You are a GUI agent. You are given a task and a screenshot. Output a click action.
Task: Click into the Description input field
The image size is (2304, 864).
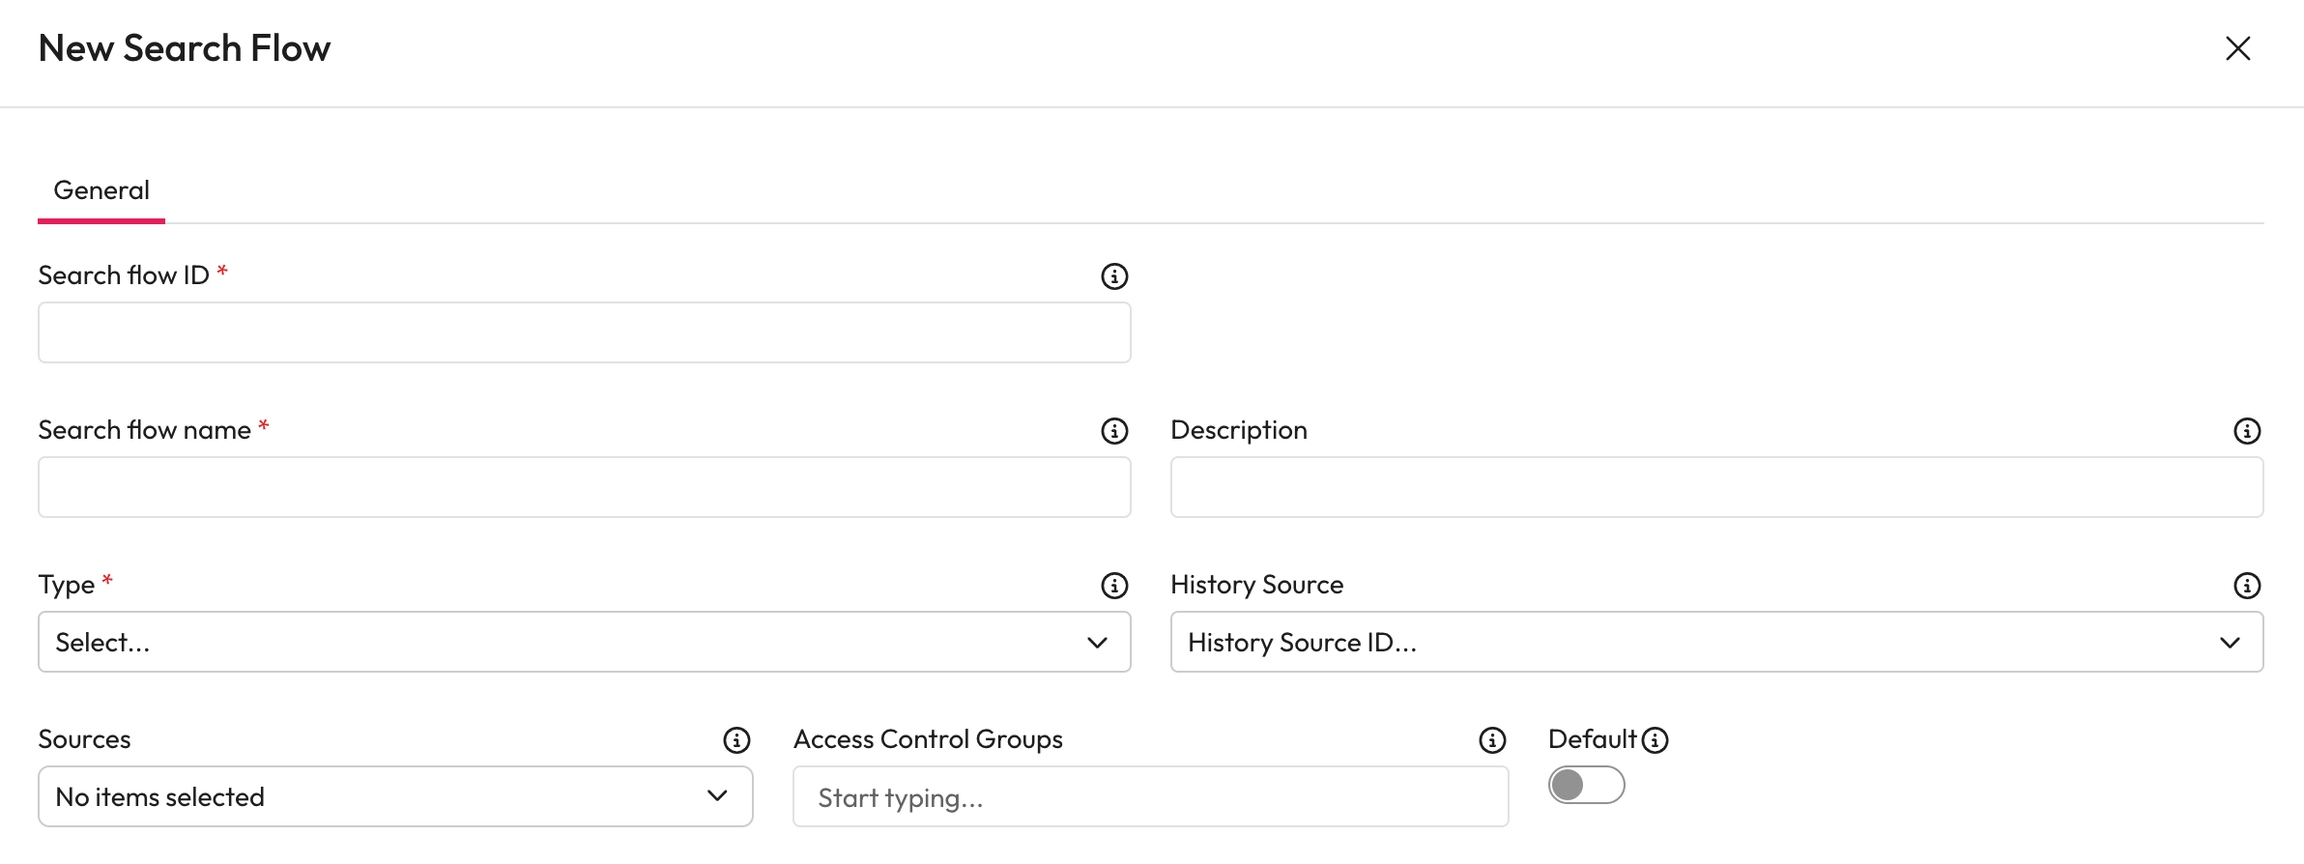tap(1716, 488)
